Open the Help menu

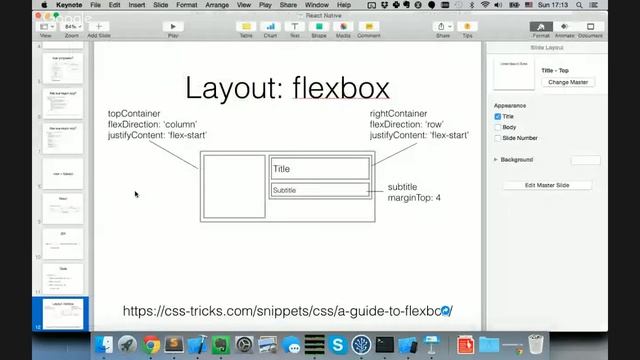pyautogui.click(x=344, y=5)
